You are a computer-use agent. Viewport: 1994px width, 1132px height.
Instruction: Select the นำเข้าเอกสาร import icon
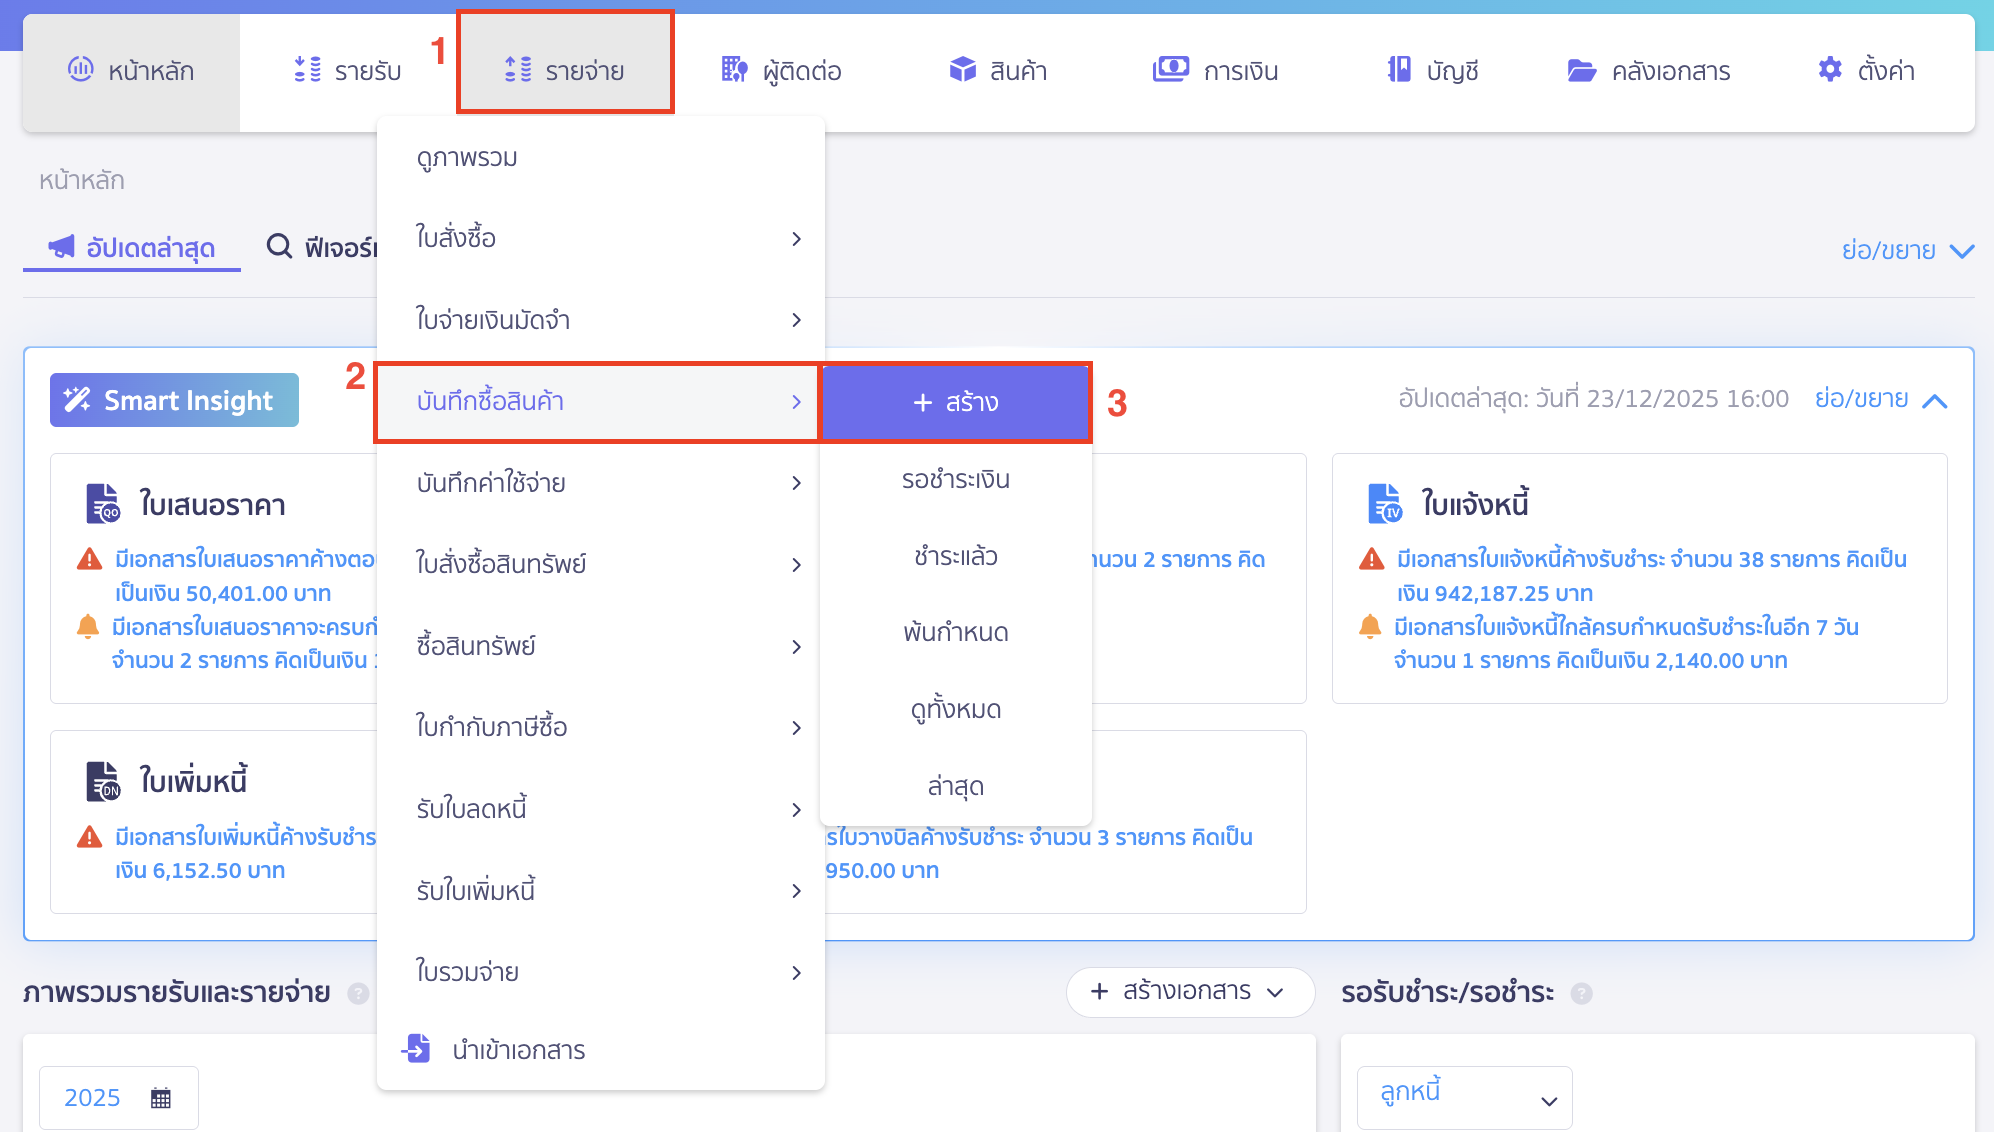pyautogui.click(x=416, y=1049)
